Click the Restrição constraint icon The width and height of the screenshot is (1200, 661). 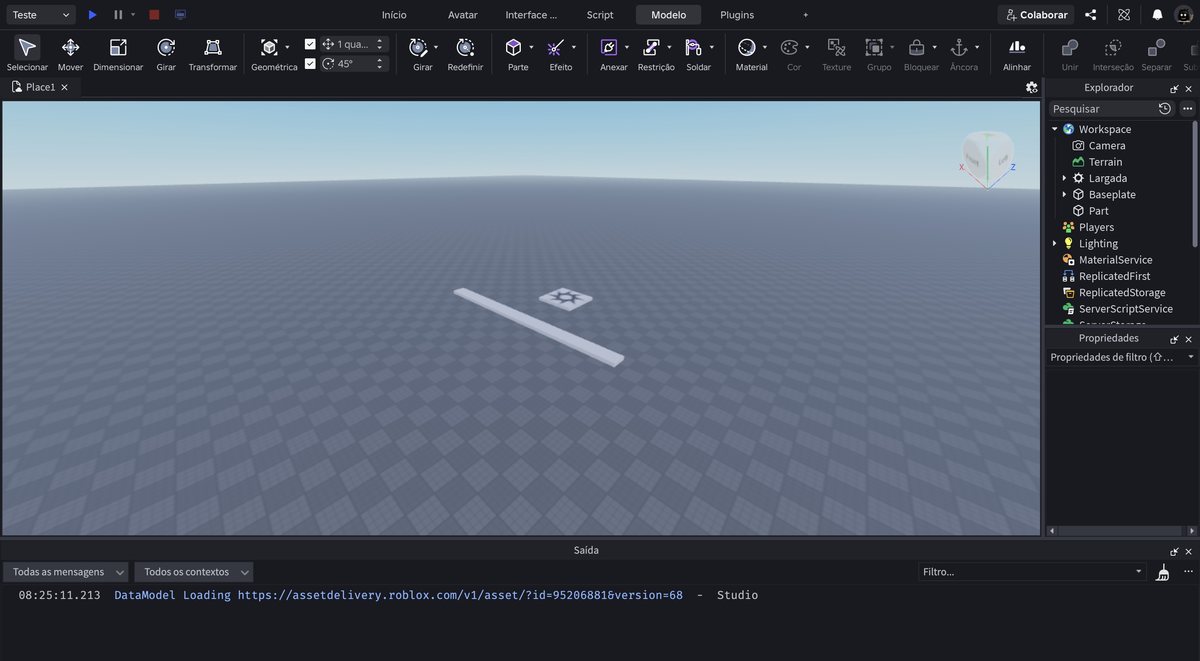(651, 47)
